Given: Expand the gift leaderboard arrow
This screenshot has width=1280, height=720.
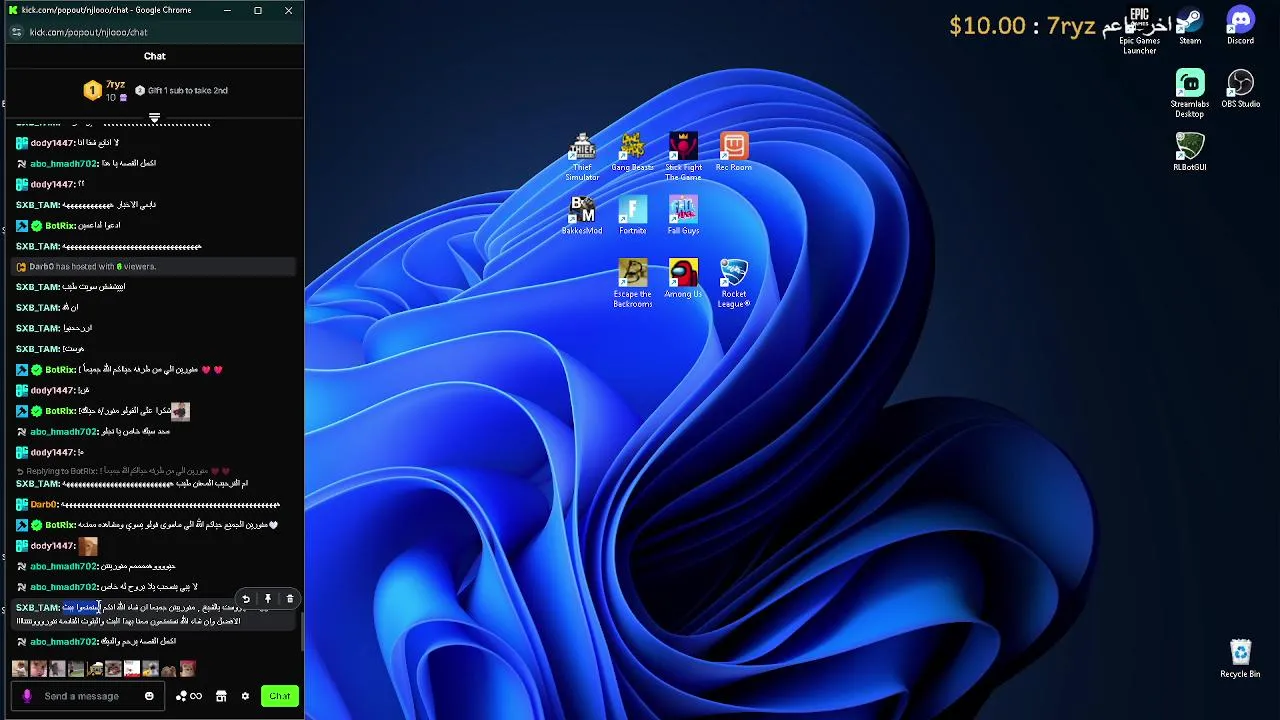Looking at the screenshot, I should 155,118.
